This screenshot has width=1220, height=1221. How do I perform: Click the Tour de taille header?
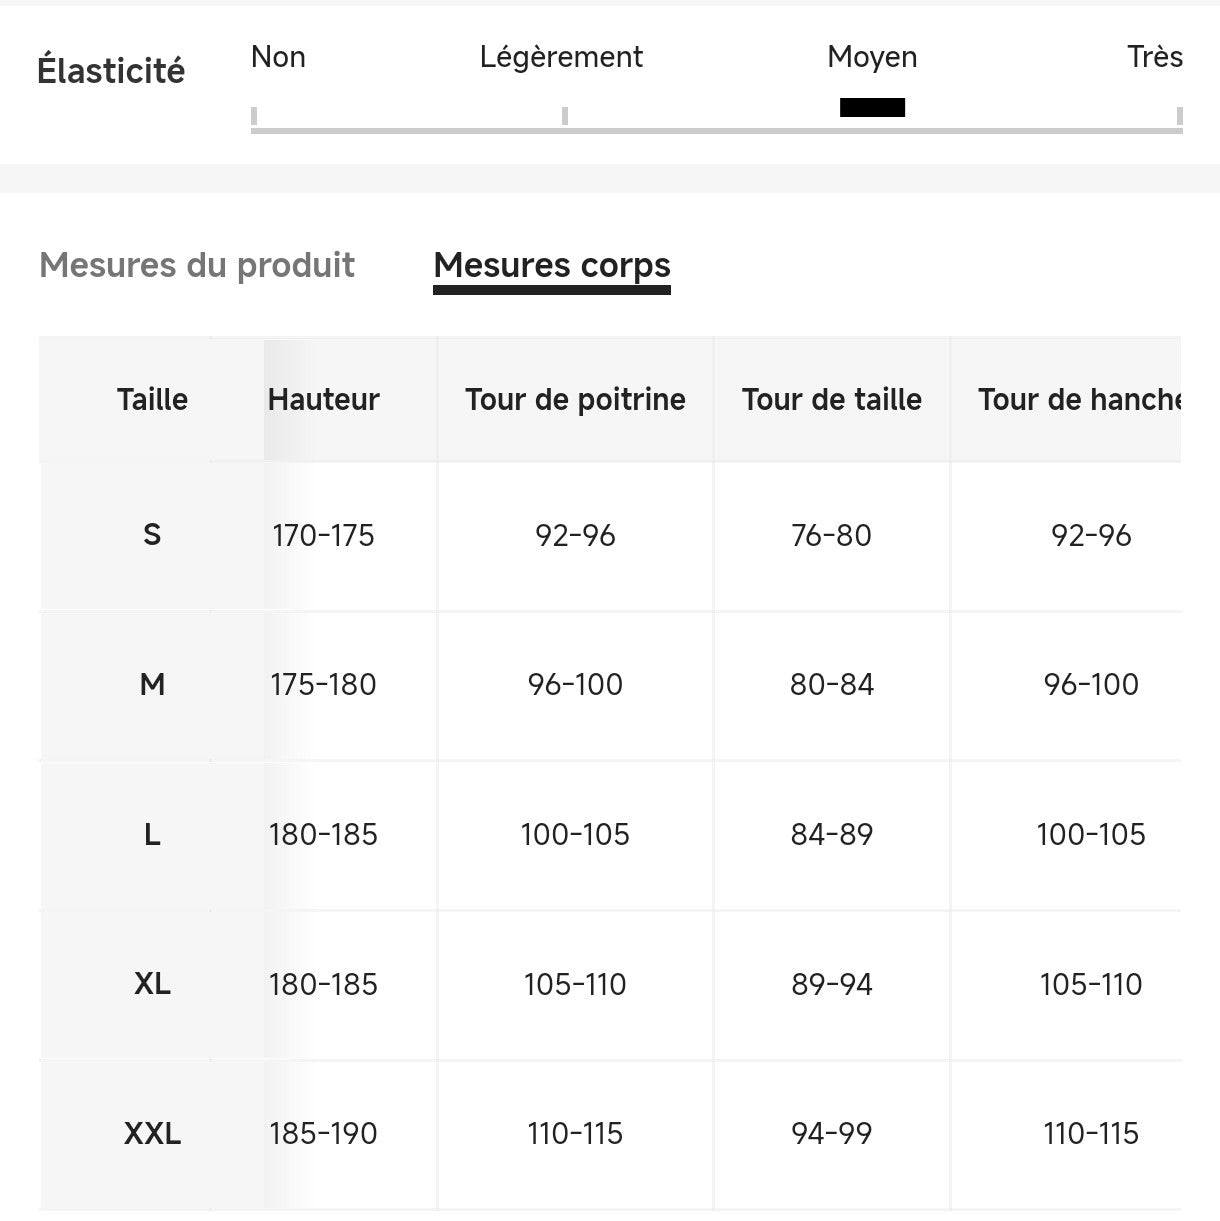tap(832, 399)
